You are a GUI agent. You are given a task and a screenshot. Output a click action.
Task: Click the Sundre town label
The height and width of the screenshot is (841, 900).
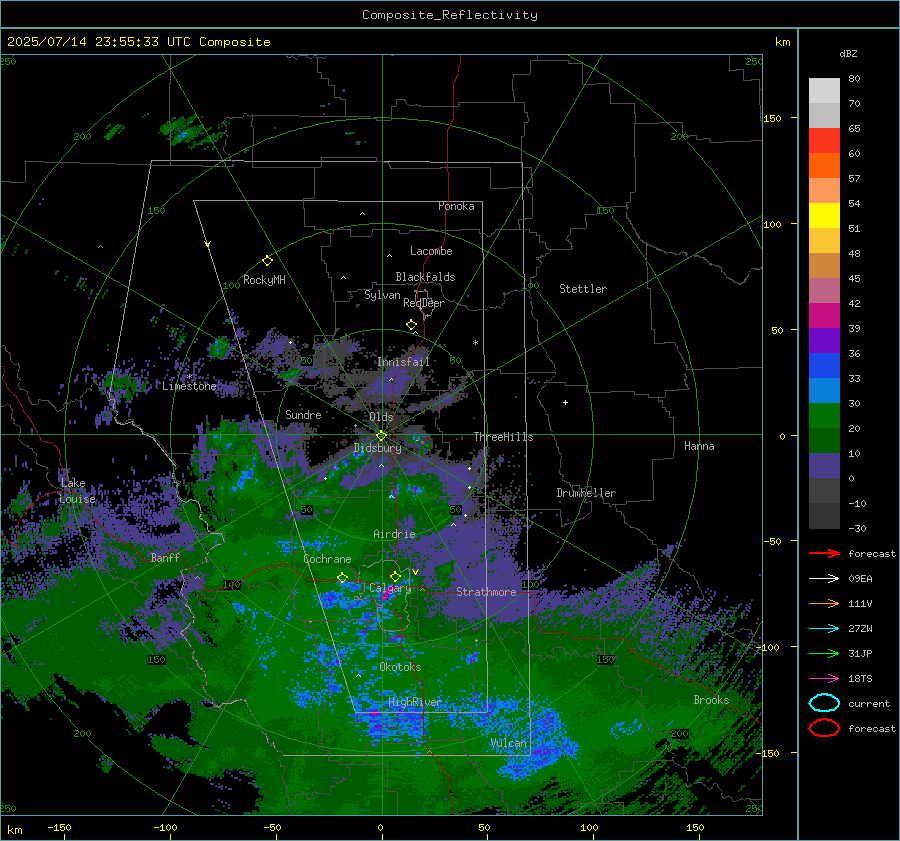tap(303, 414)
